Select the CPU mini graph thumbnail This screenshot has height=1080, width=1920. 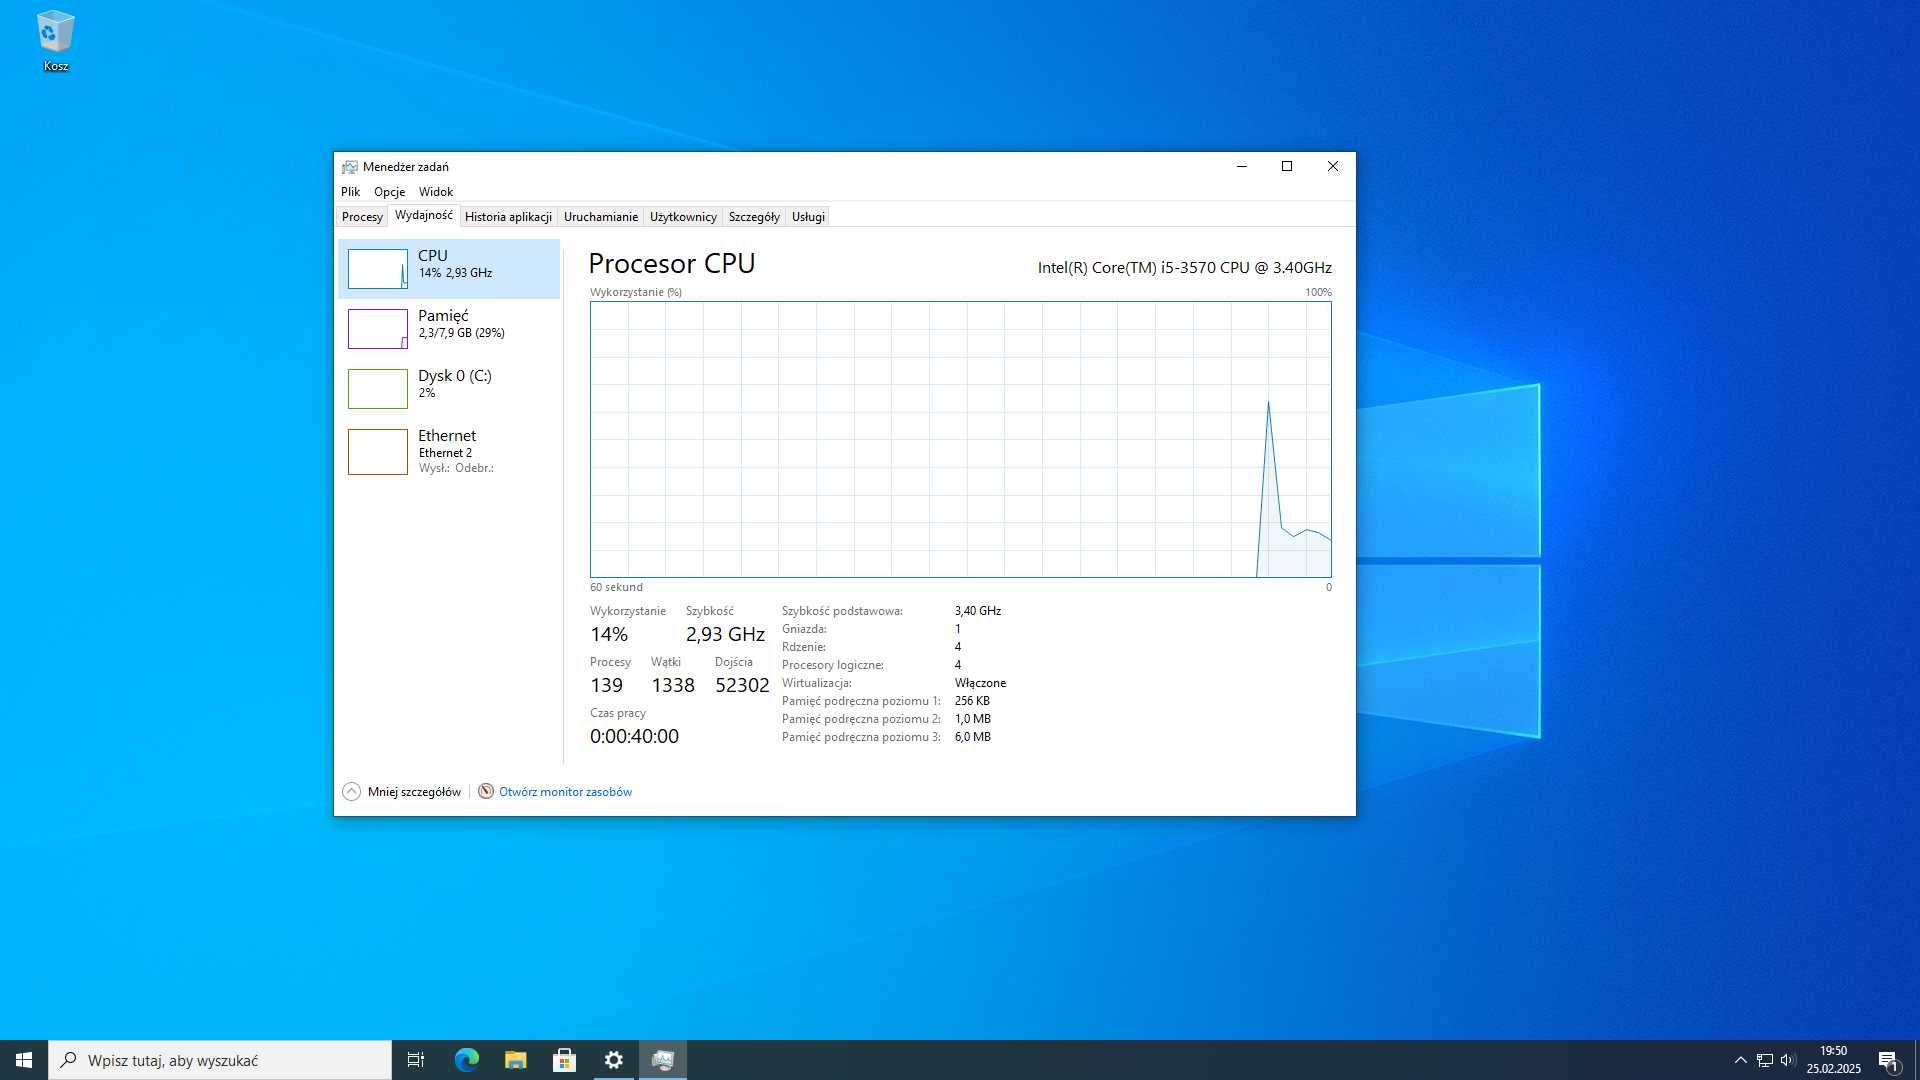[x=377, y=269]
